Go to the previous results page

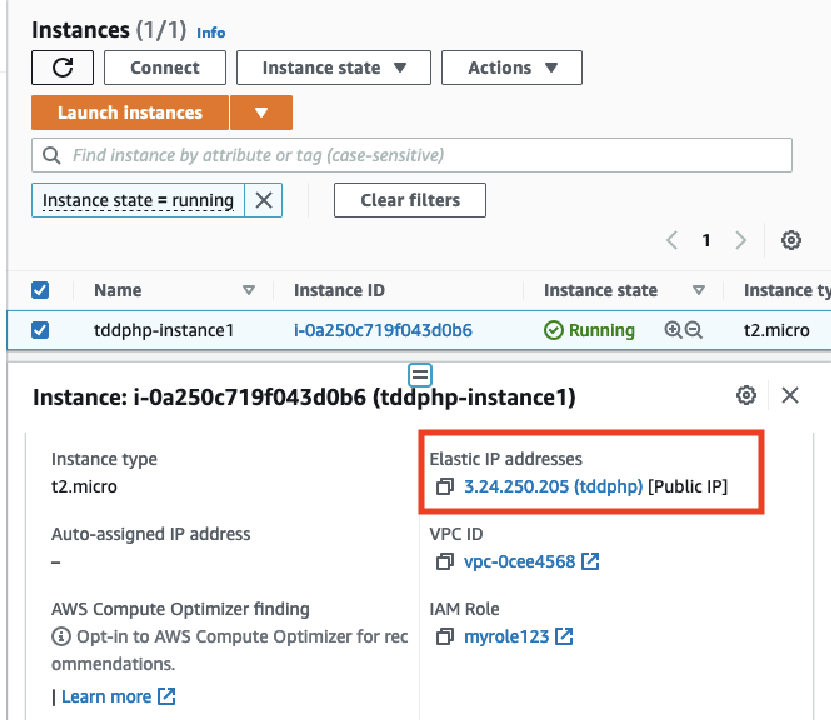point(672,240)
